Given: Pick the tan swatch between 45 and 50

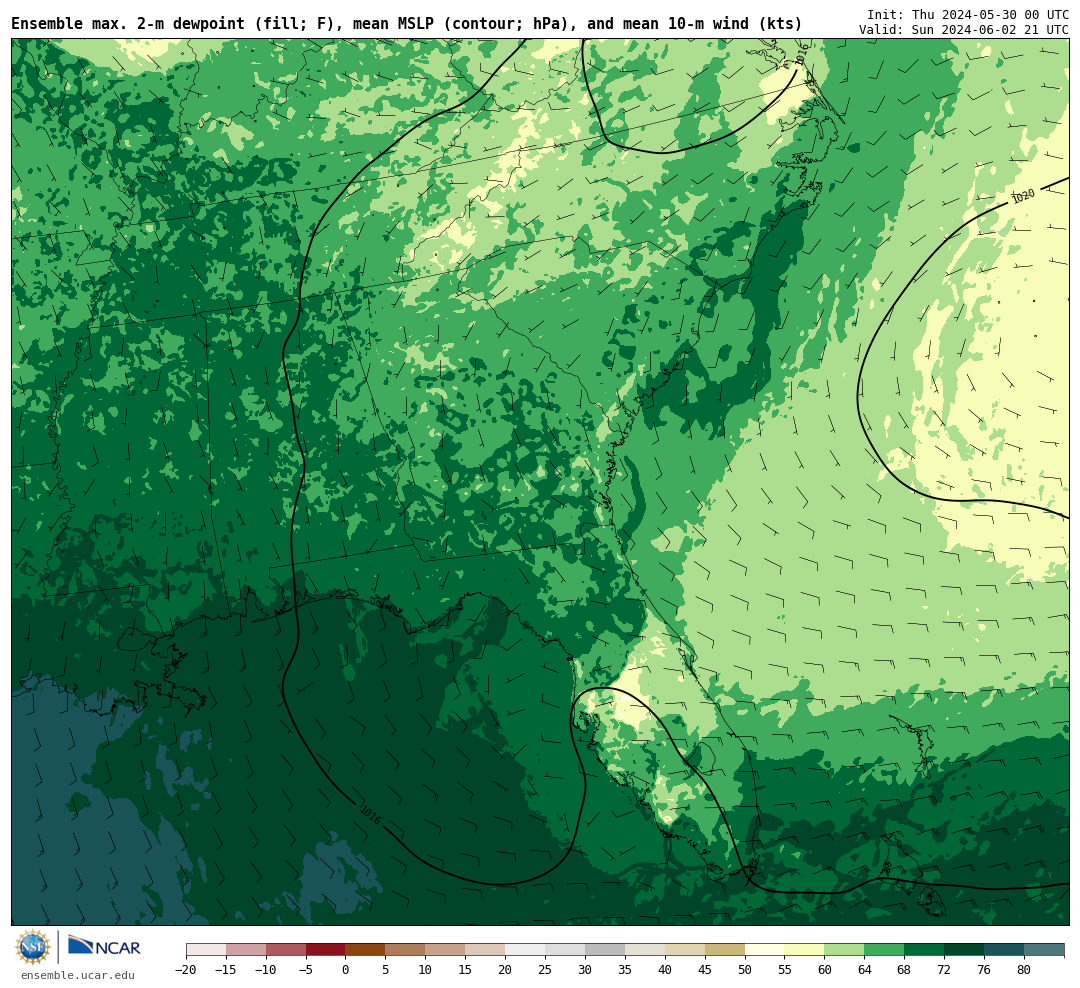Looking at the screenshot, I should click(725, 950).
